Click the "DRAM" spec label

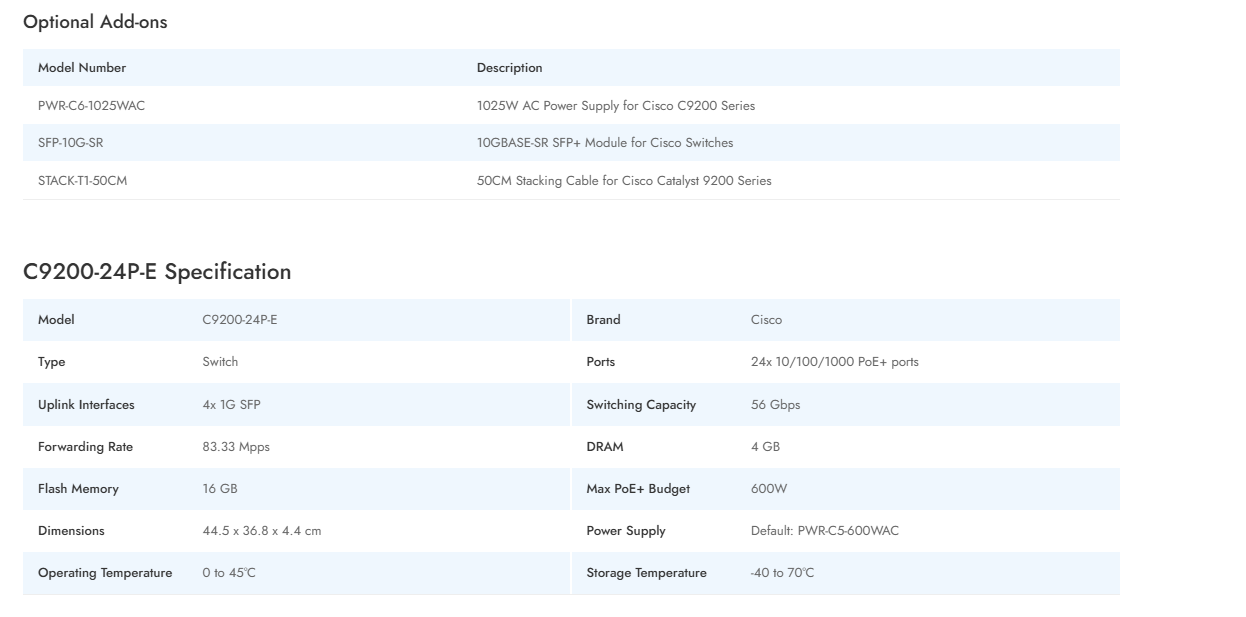(605, 447)
